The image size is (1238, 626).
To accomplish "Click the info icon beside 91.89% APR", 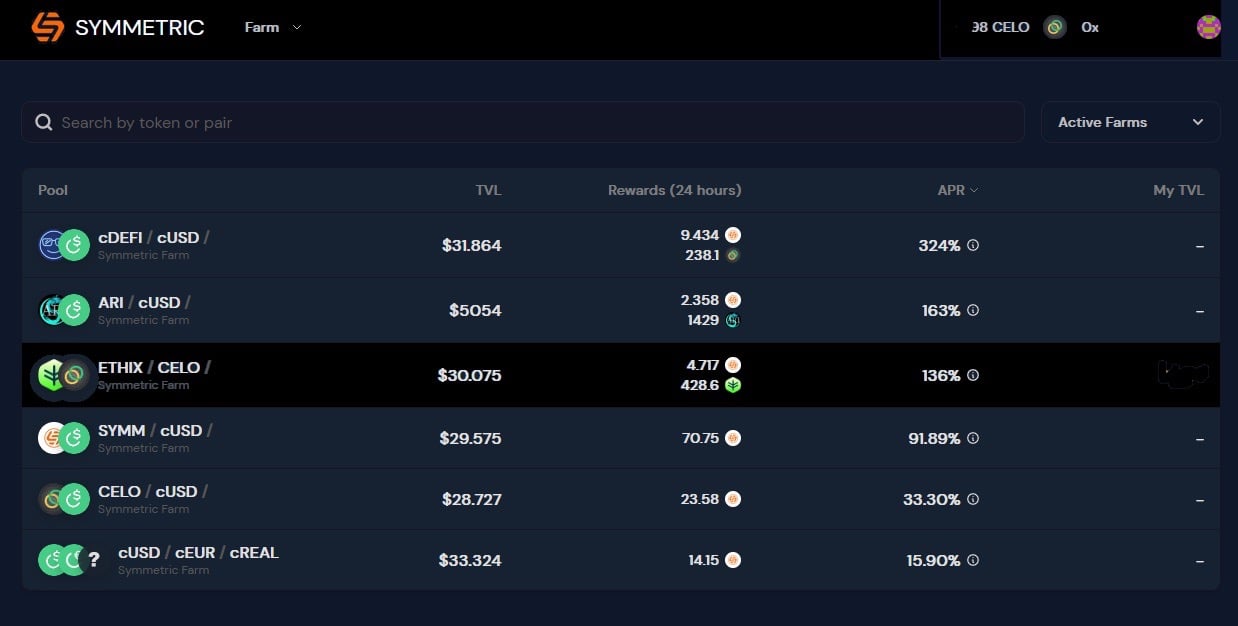I will pyautogui.click(x=973, y=438).
